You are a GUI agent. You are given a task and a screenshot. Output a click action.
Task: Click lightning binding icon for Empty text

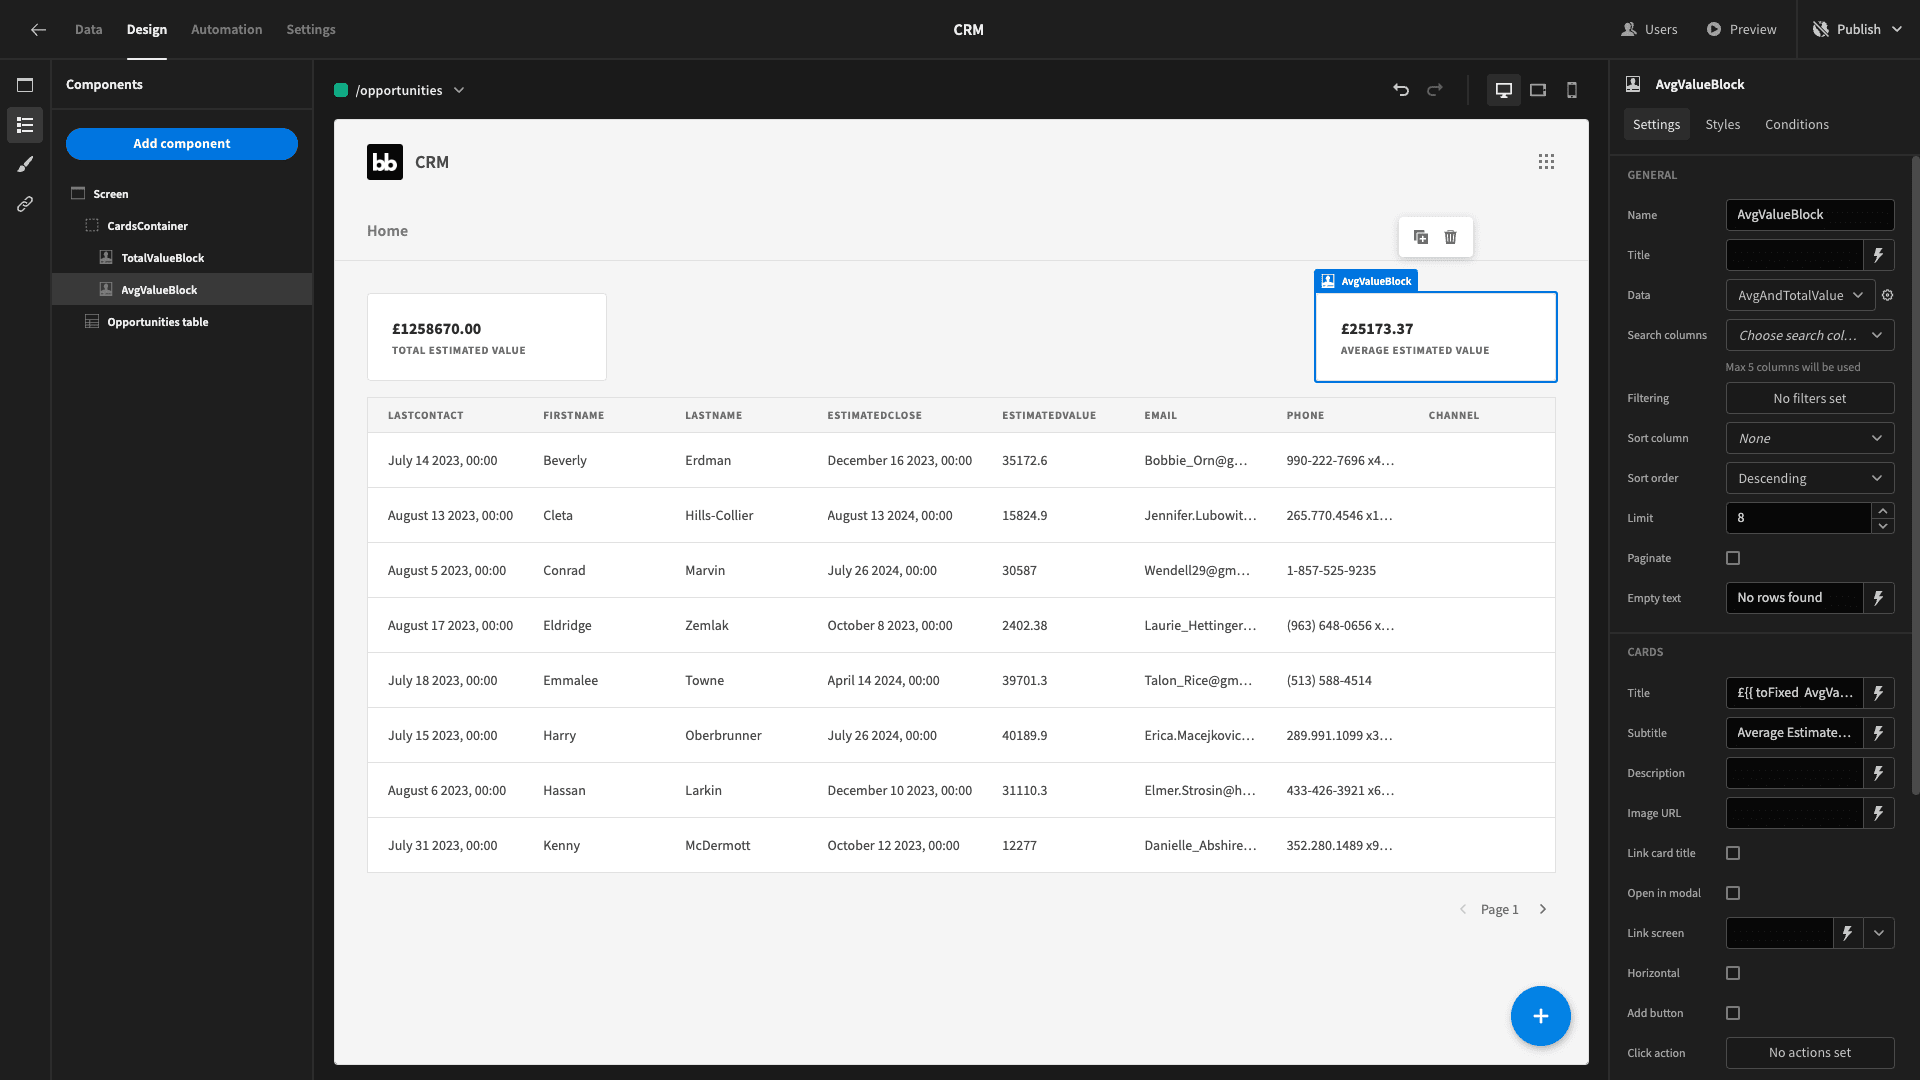[1879, 598]
